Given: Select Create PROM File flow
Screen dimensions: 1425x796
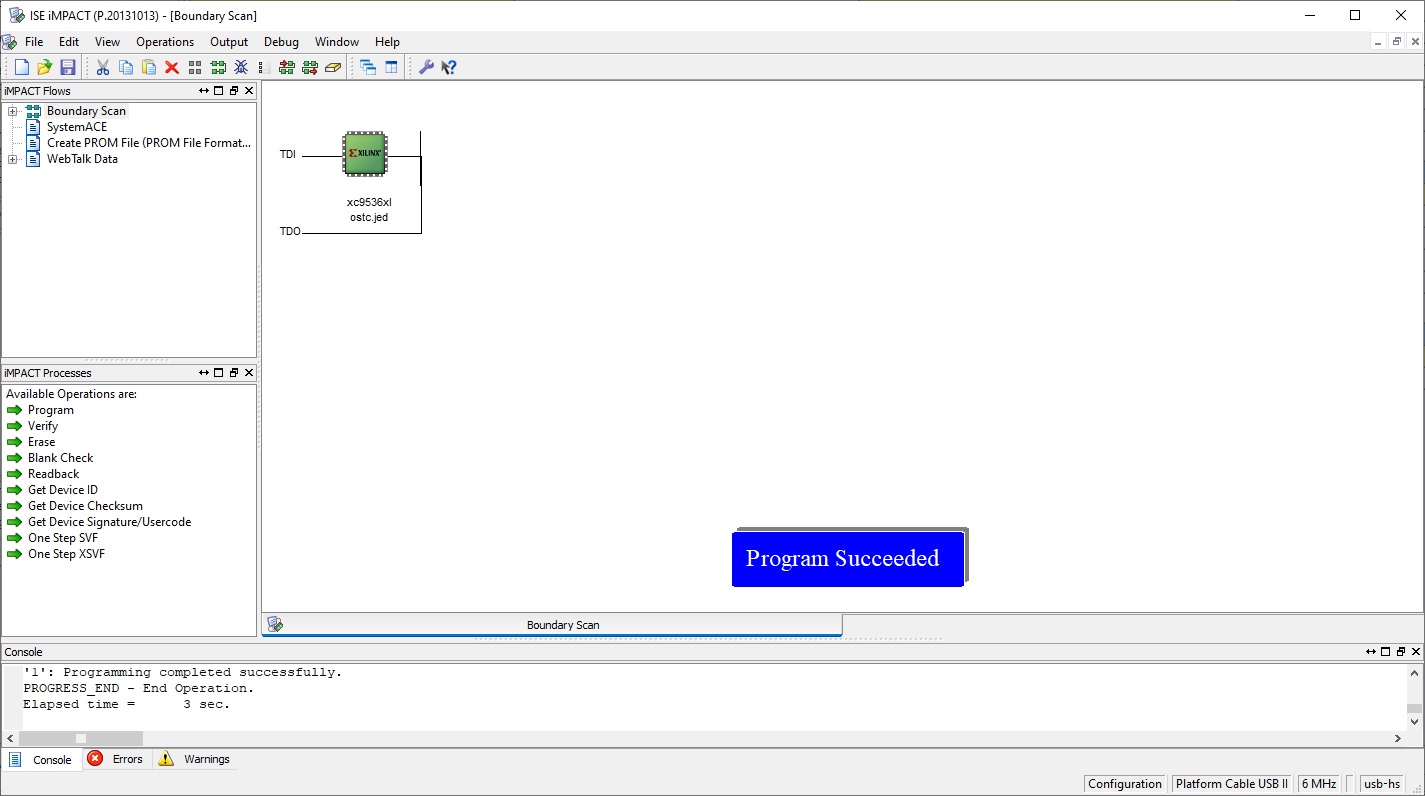Looking at the screenshot, I should tap(149, 143).
